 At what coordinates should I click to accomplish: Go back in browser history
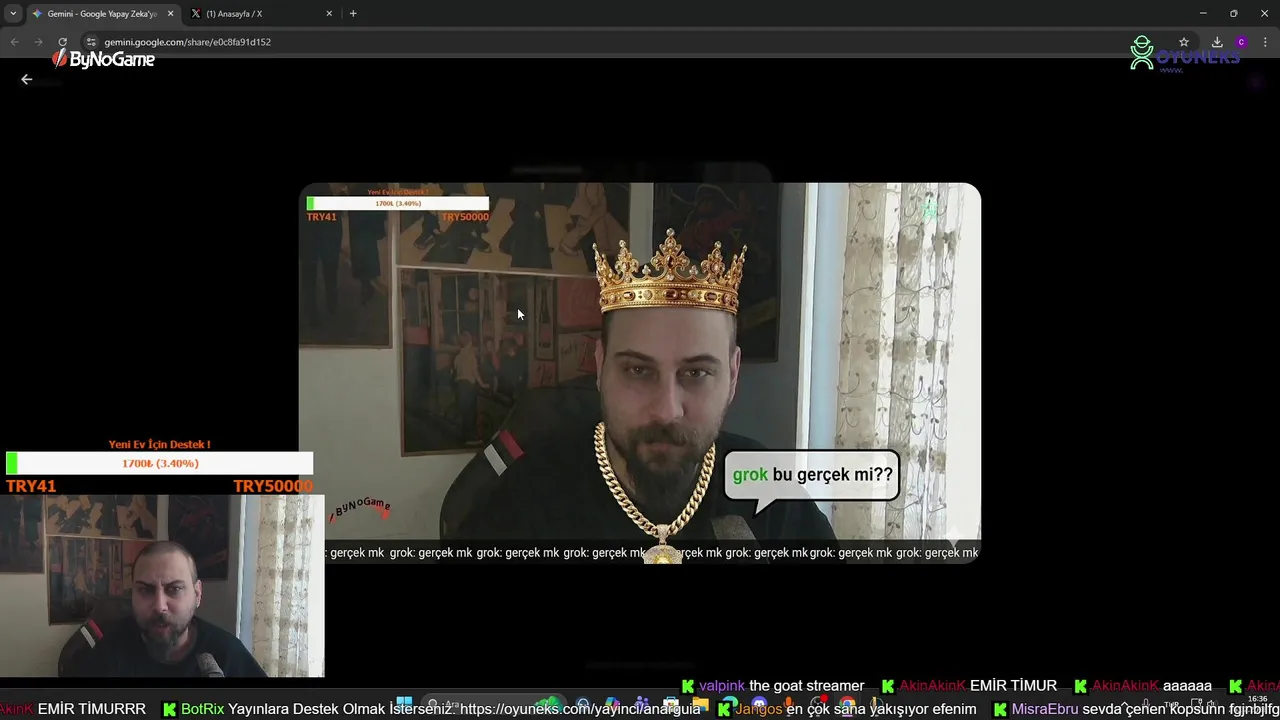point(14,42)
